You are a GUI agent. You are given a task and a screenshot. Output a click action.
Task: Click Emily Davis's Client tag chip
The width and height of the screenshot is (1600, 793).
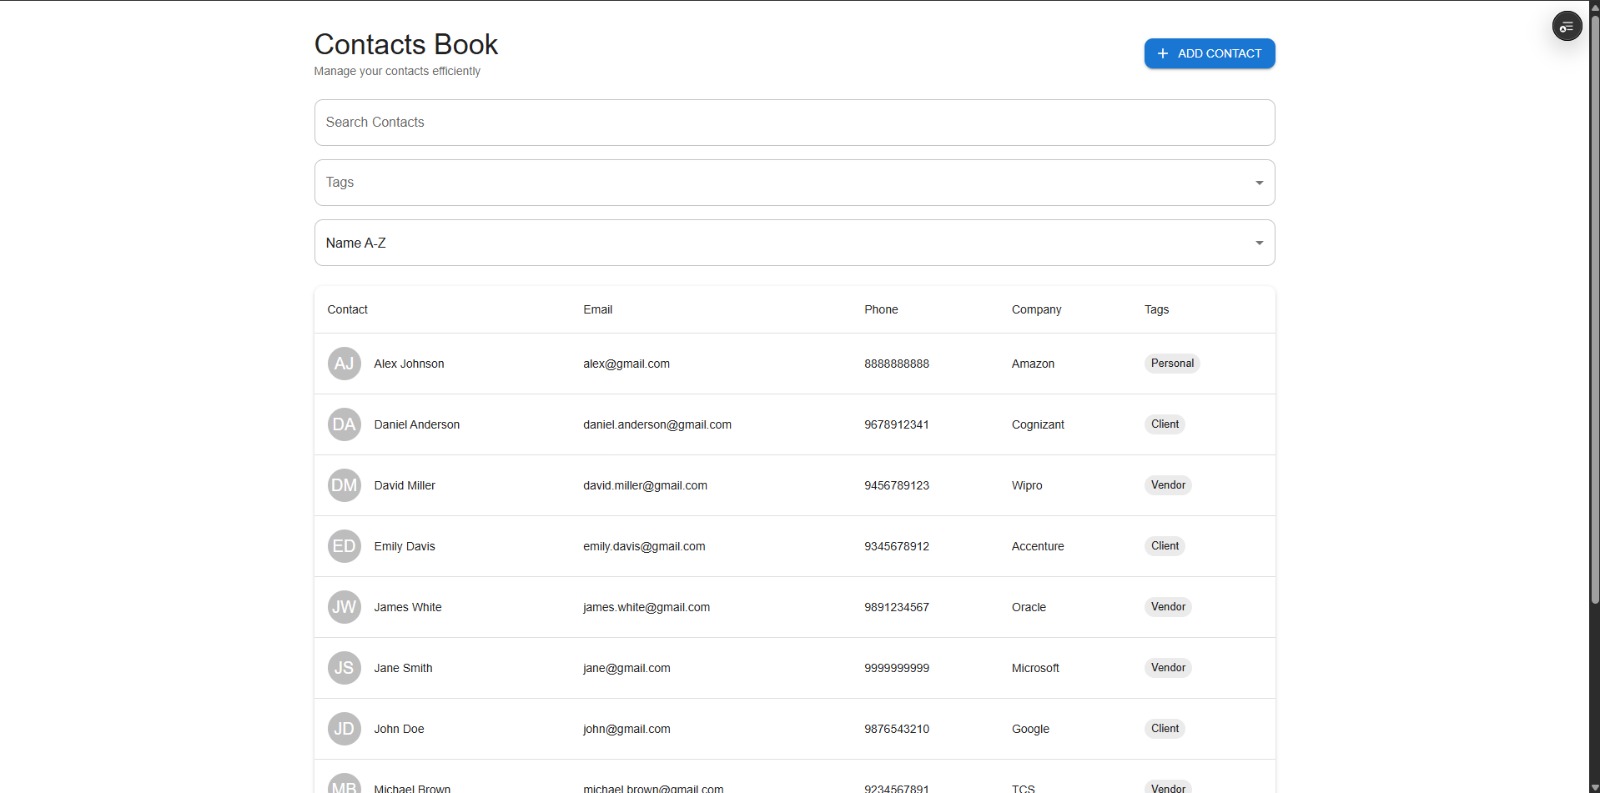1165,546
